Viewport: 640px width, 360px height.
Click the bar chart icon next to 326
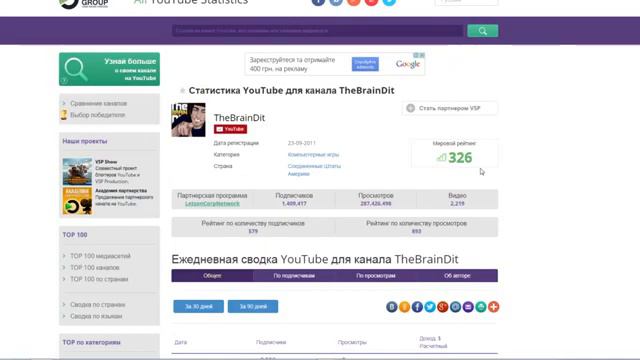(442, 158)
